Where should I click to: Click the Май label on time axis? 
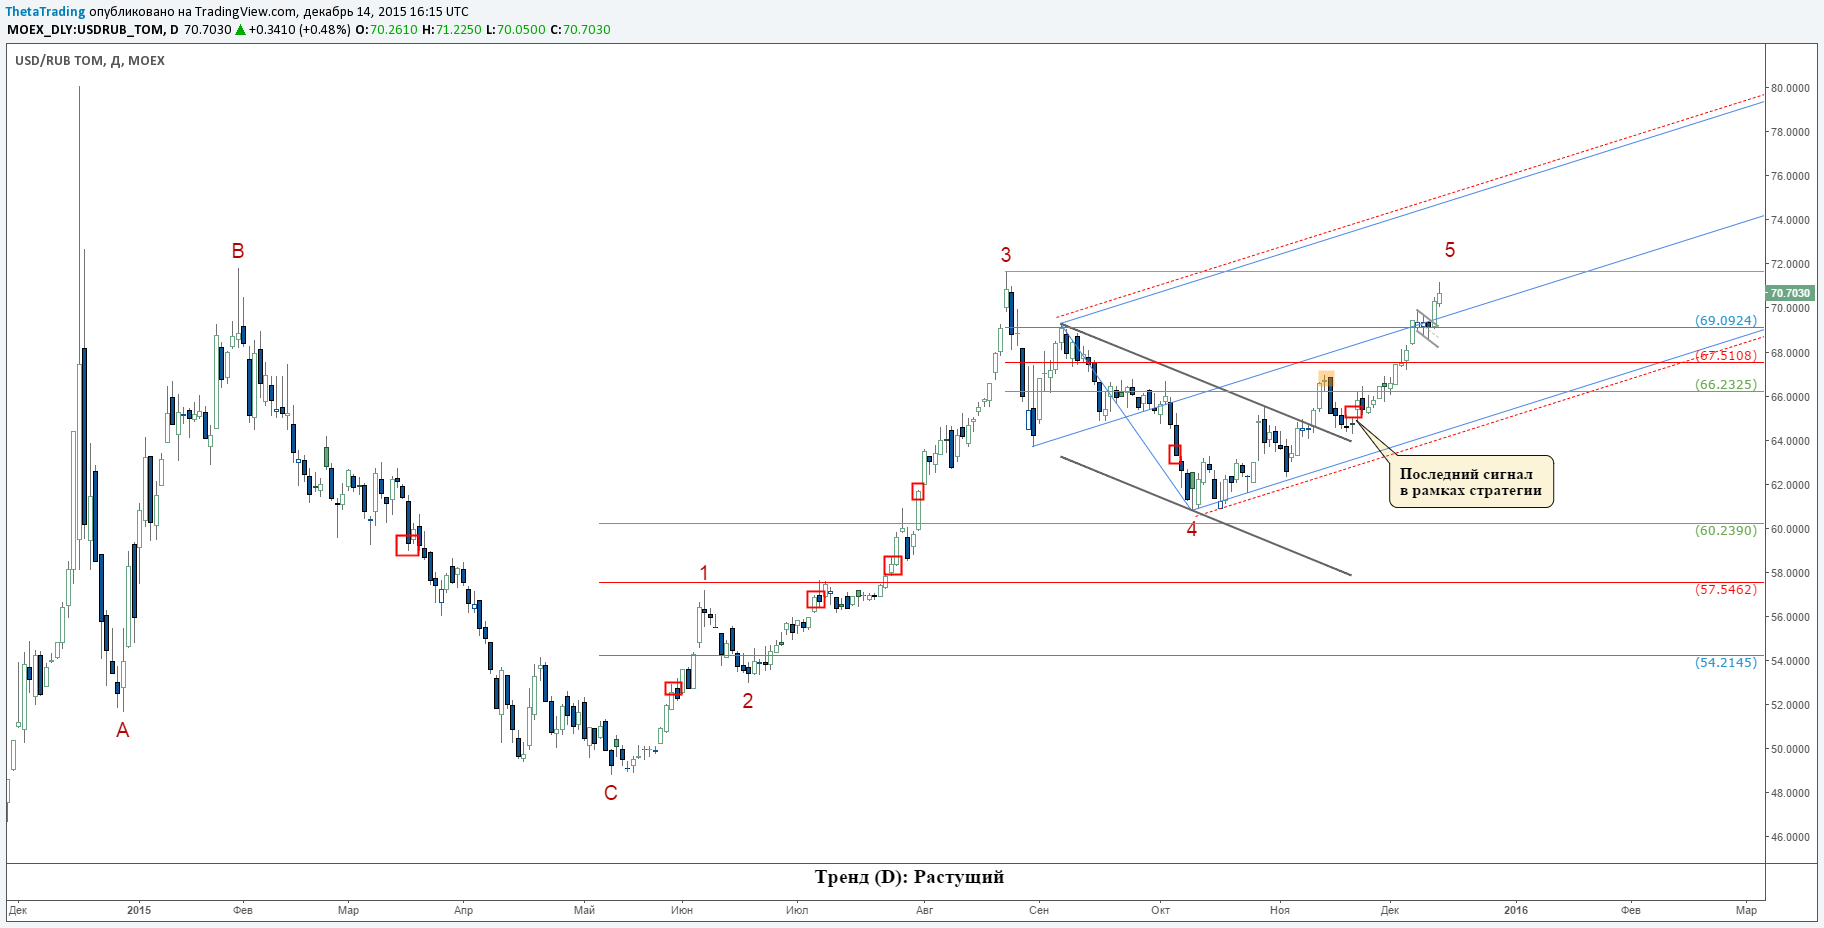pyautogui.click(x=585, y=910)
